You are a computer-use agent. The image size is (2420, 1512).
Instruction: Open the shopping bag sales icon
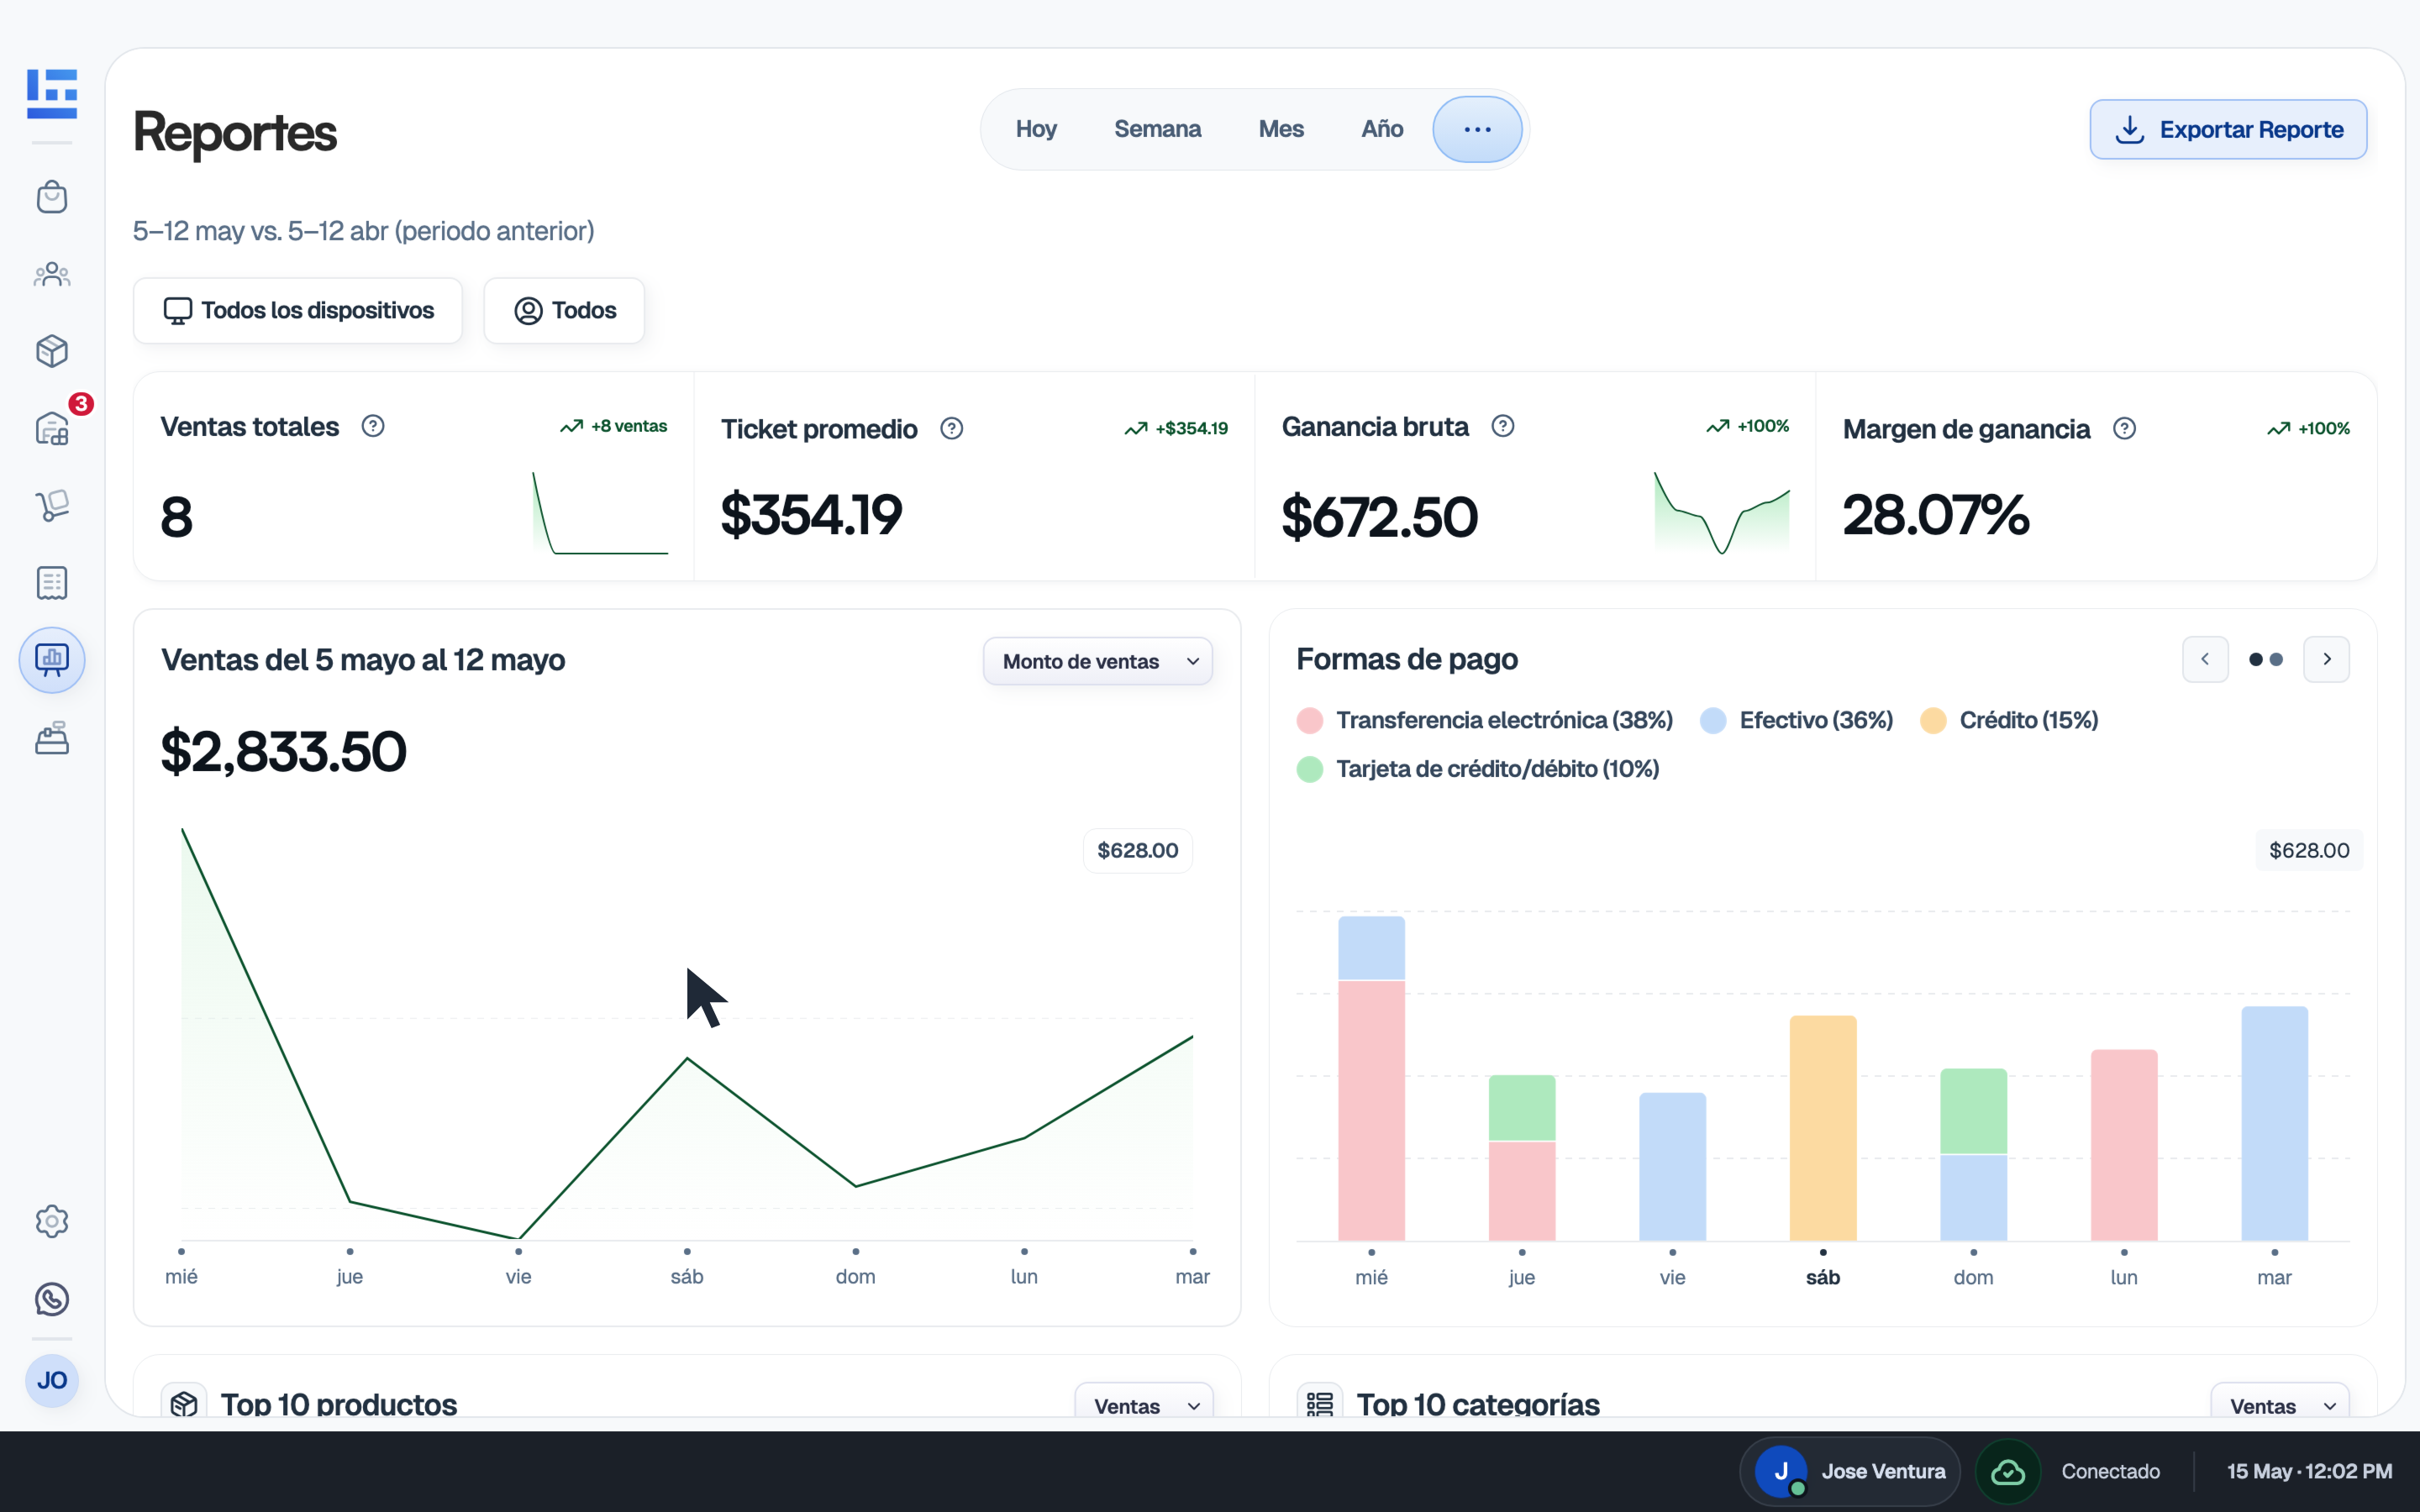[52, 197]
